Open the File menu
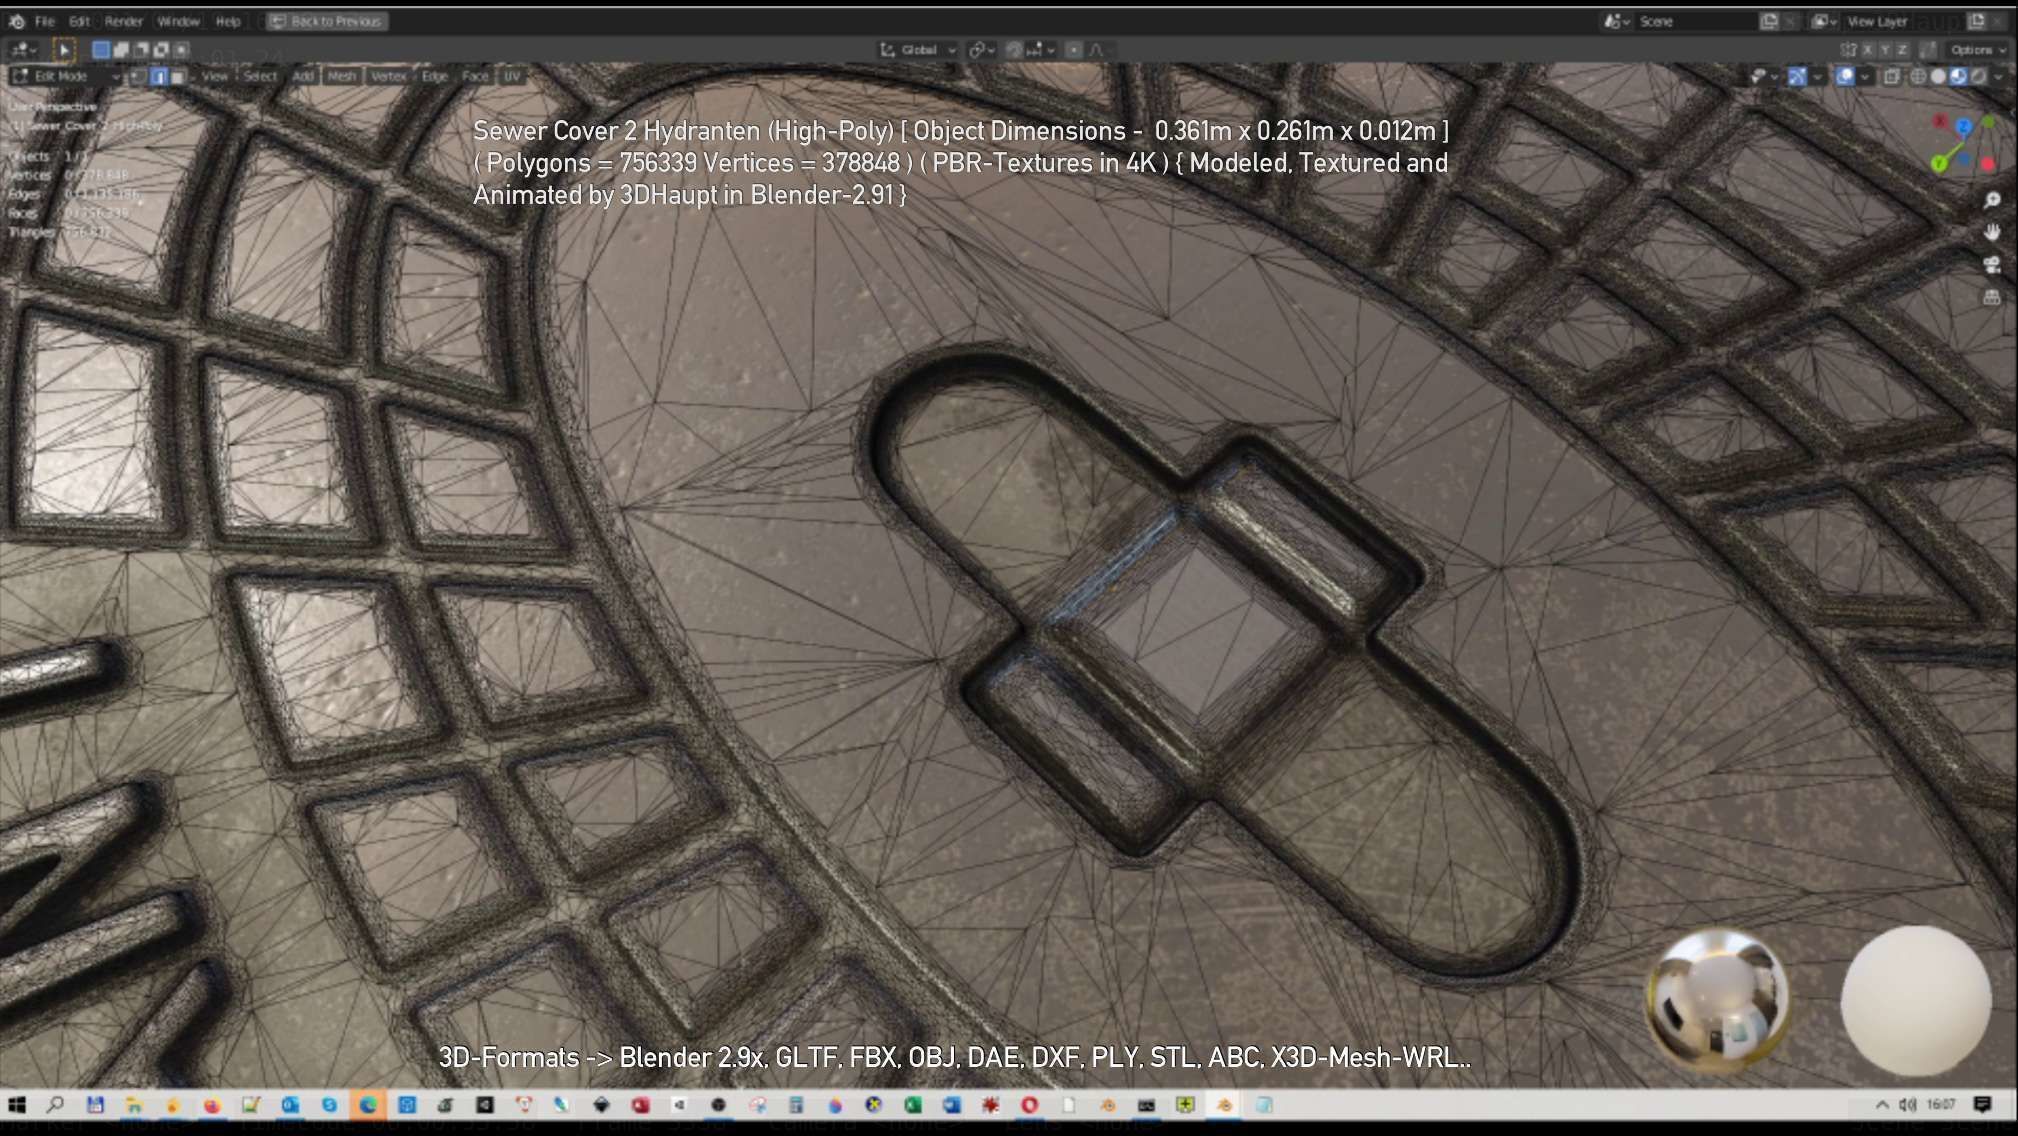2018x1136 pixels. [x=45, y=21]
